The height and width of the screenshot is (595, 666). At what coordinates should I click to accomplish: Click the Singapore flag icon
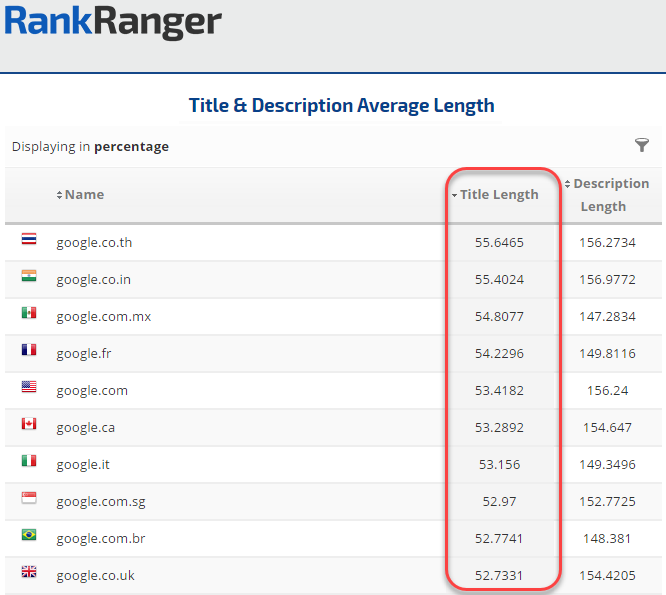tap(29, 498)
